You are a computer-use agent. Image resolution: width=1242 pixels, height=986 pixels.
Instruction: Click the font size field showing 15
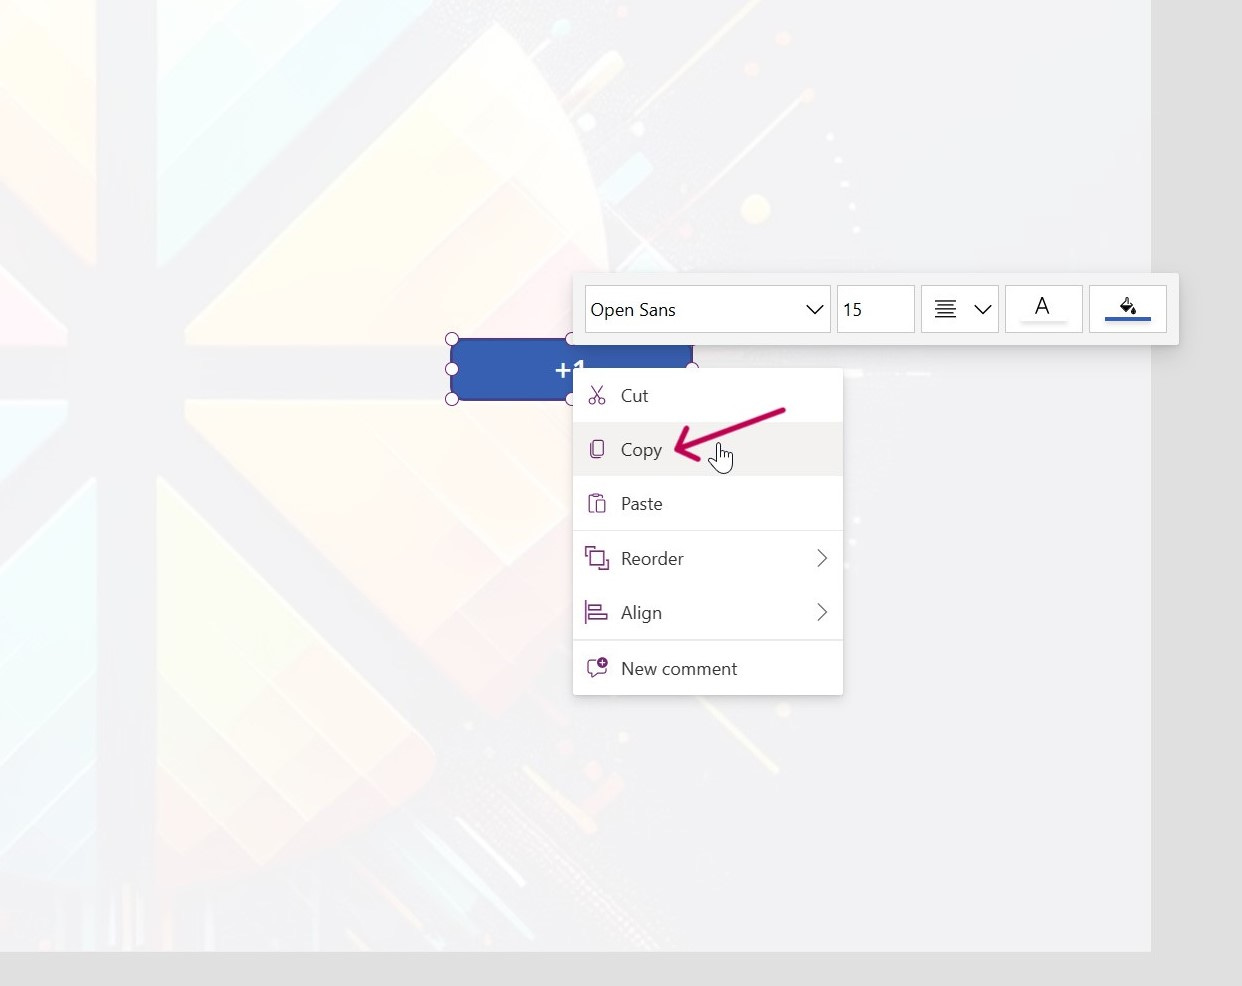click(875, 309)
